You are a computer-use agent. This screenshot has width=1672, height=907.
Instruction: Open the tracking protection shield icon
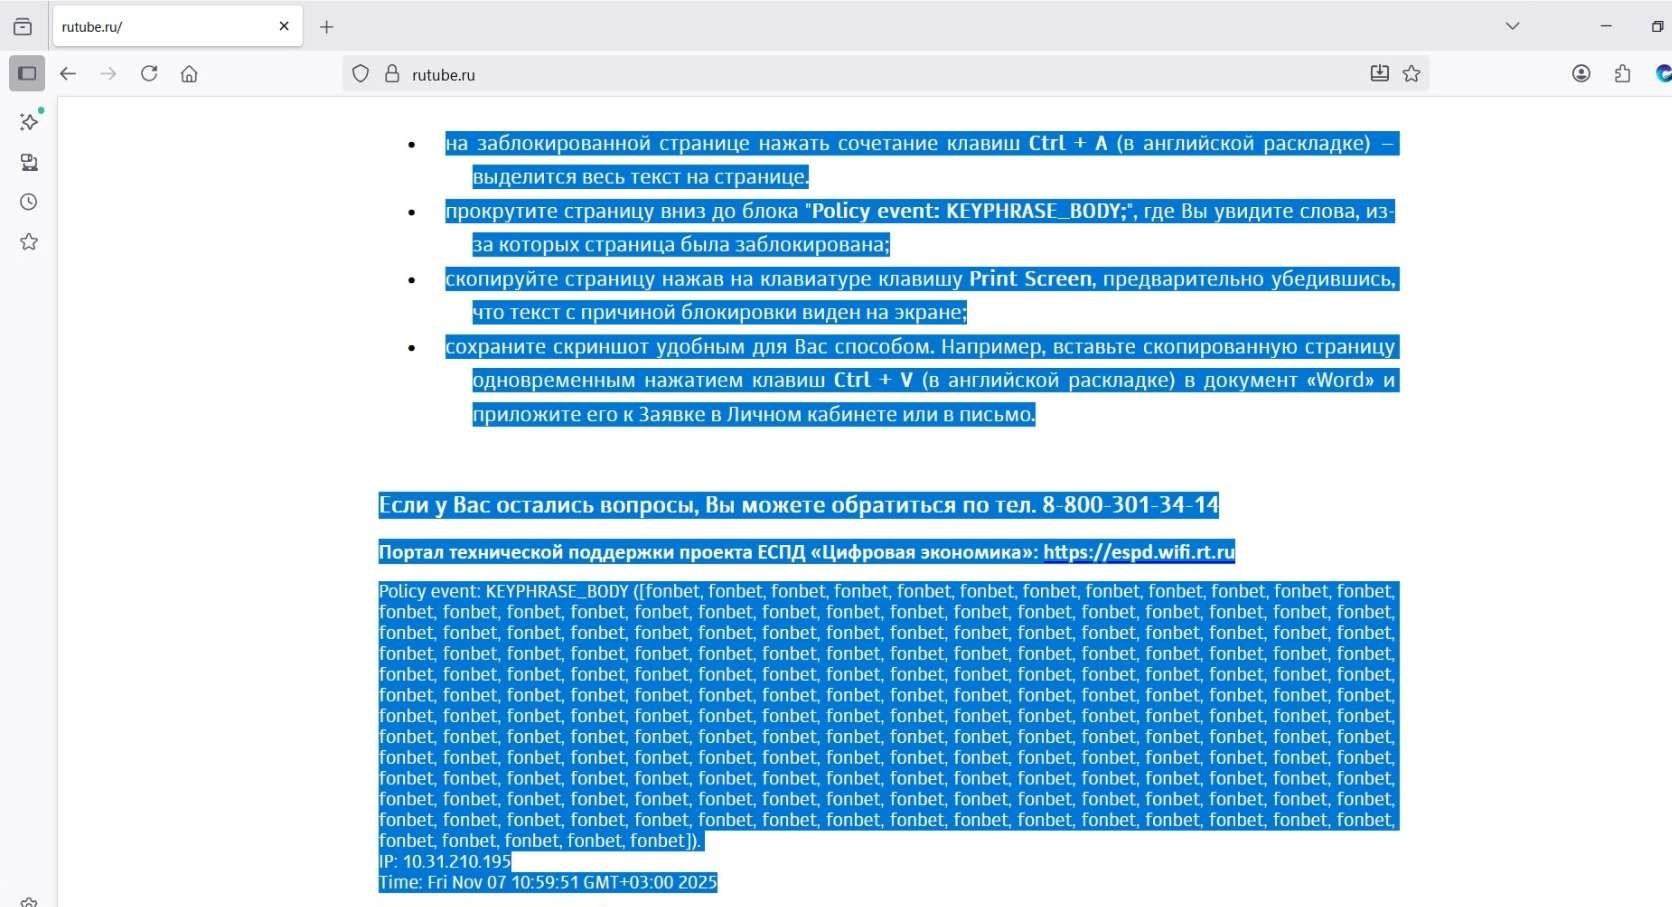361,74
